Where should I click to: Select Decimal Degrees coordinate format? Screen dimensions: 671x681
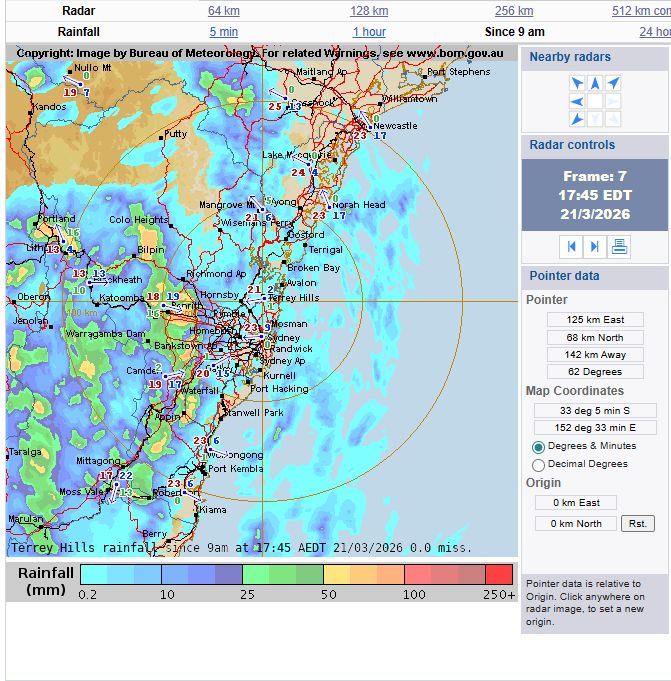(x=539, y=464)
